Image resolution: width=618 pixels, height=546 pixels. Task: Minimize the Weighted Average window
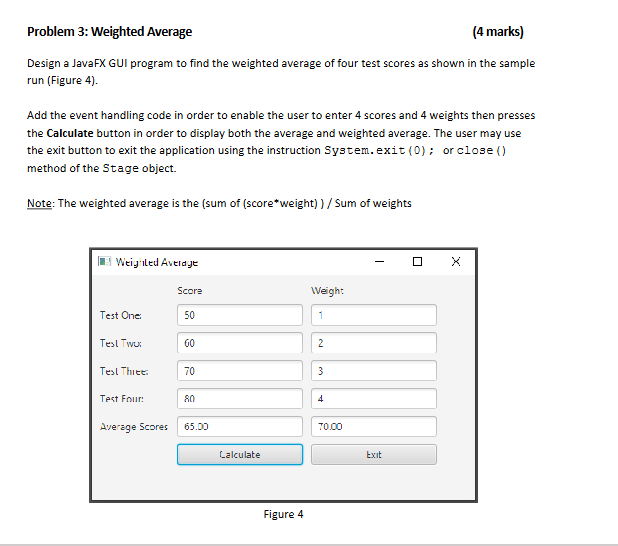tap(379, 261)
